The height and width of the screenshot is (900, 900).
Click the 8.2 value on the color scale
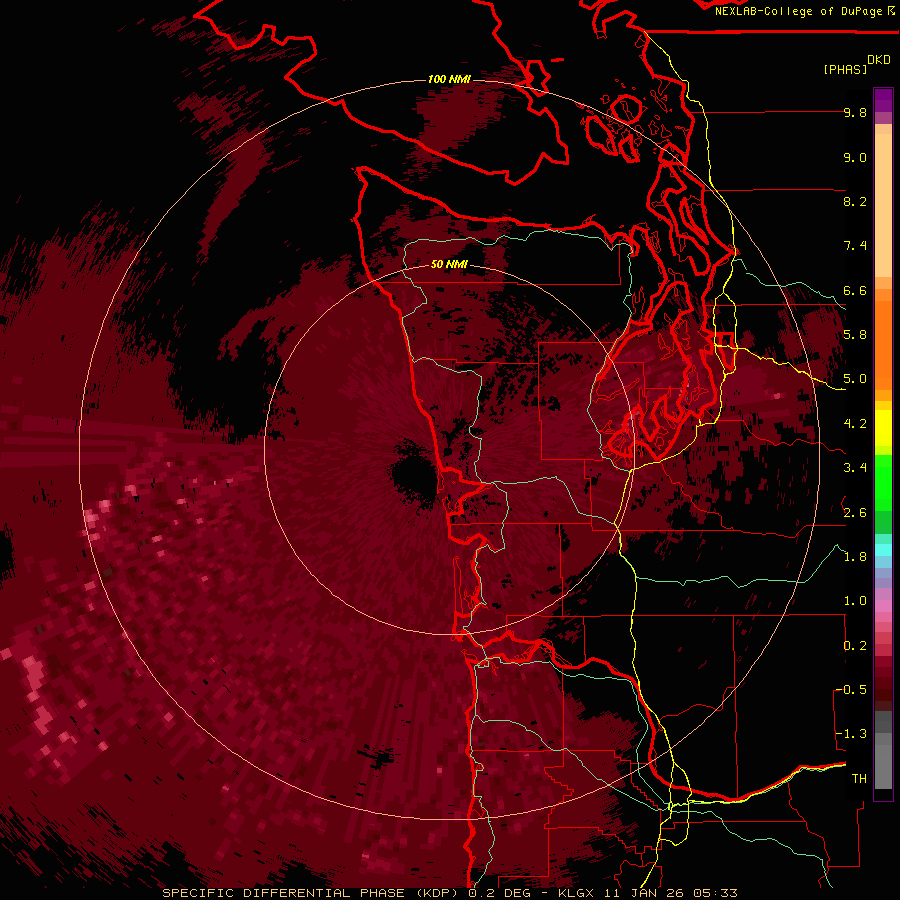point(855,201)
